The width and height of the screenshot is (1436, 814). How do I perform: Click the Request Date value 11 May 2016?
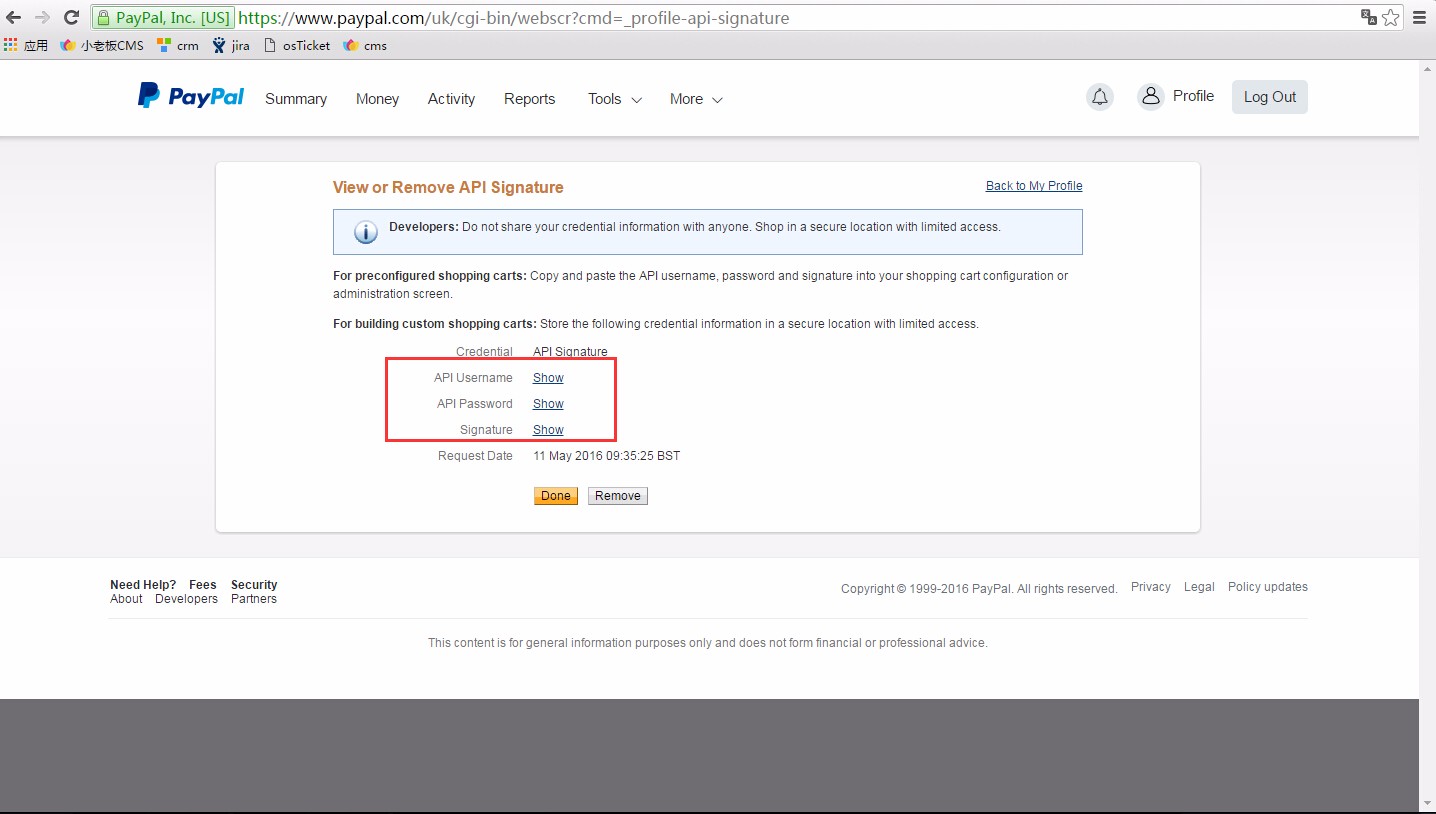606,456
